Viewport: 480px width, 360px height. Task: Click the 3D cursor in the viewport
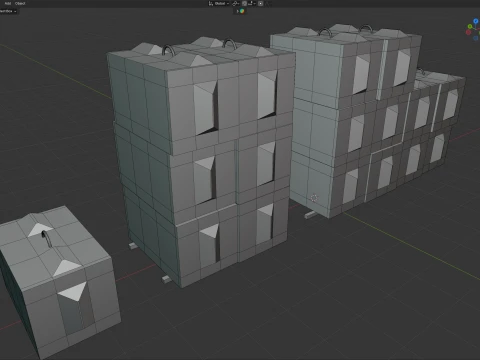[314, 198]
